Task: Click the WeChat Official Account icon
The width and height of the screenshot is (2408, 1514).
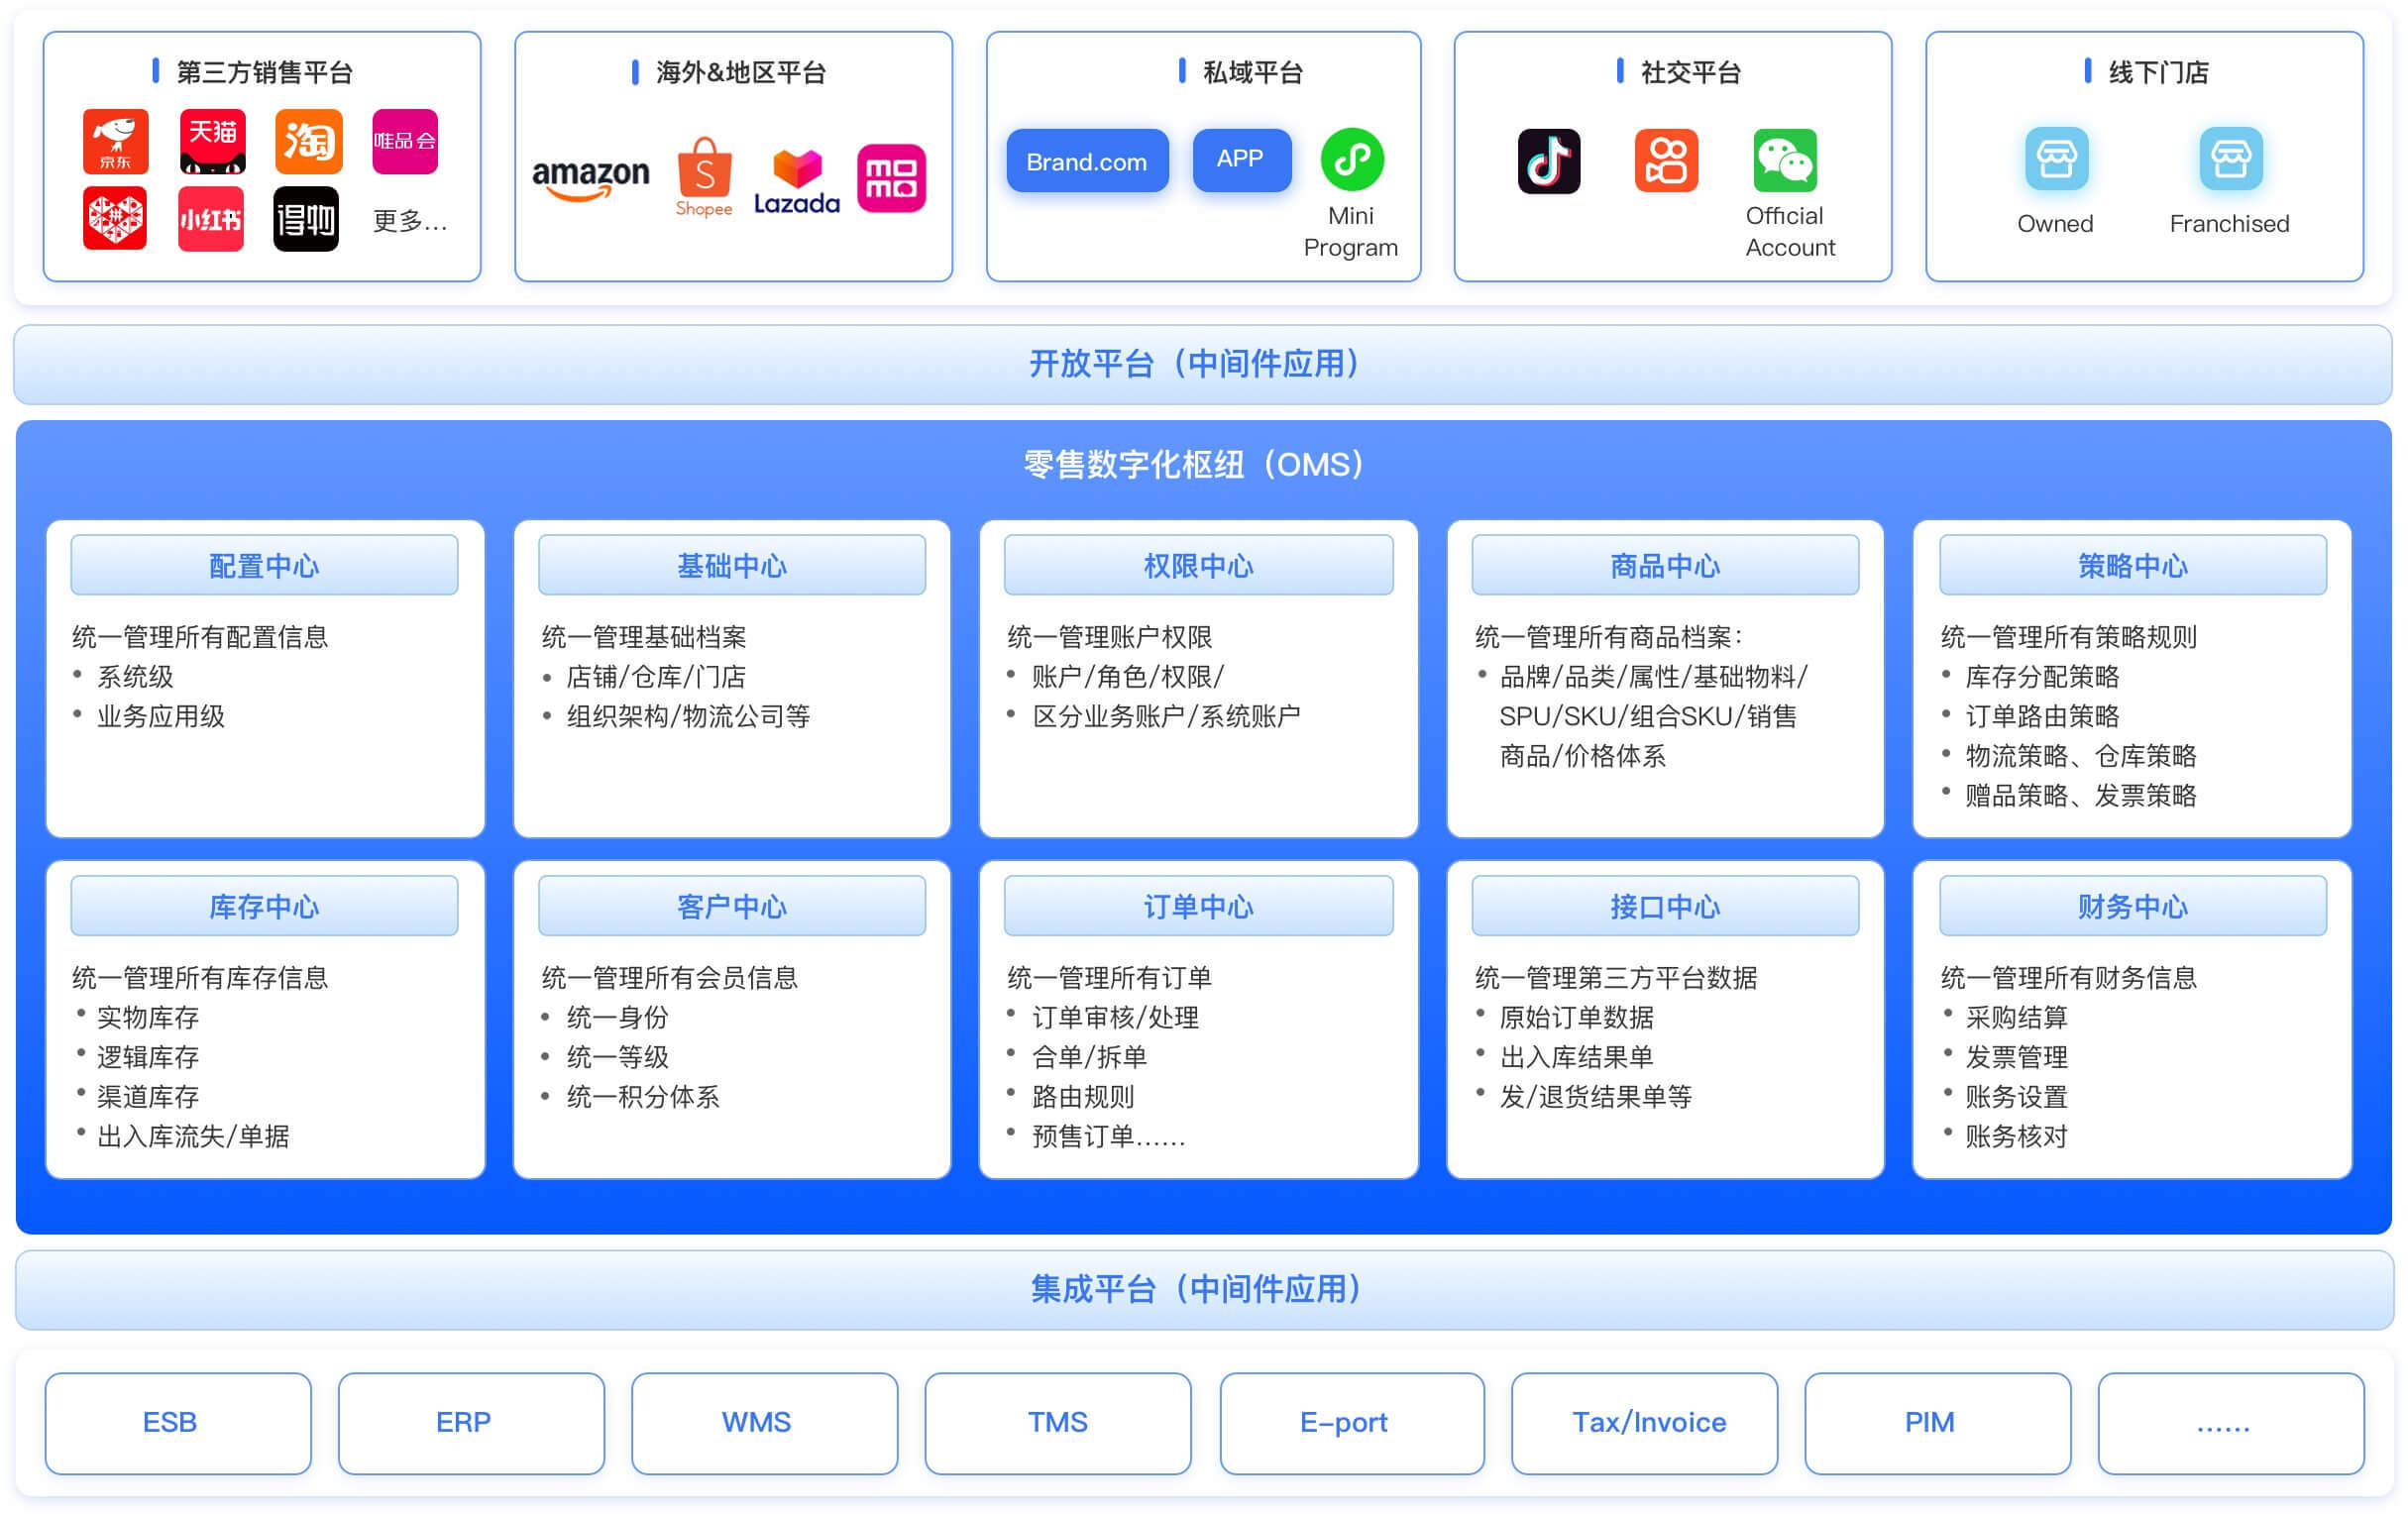Action: (x=1785, y=161)
